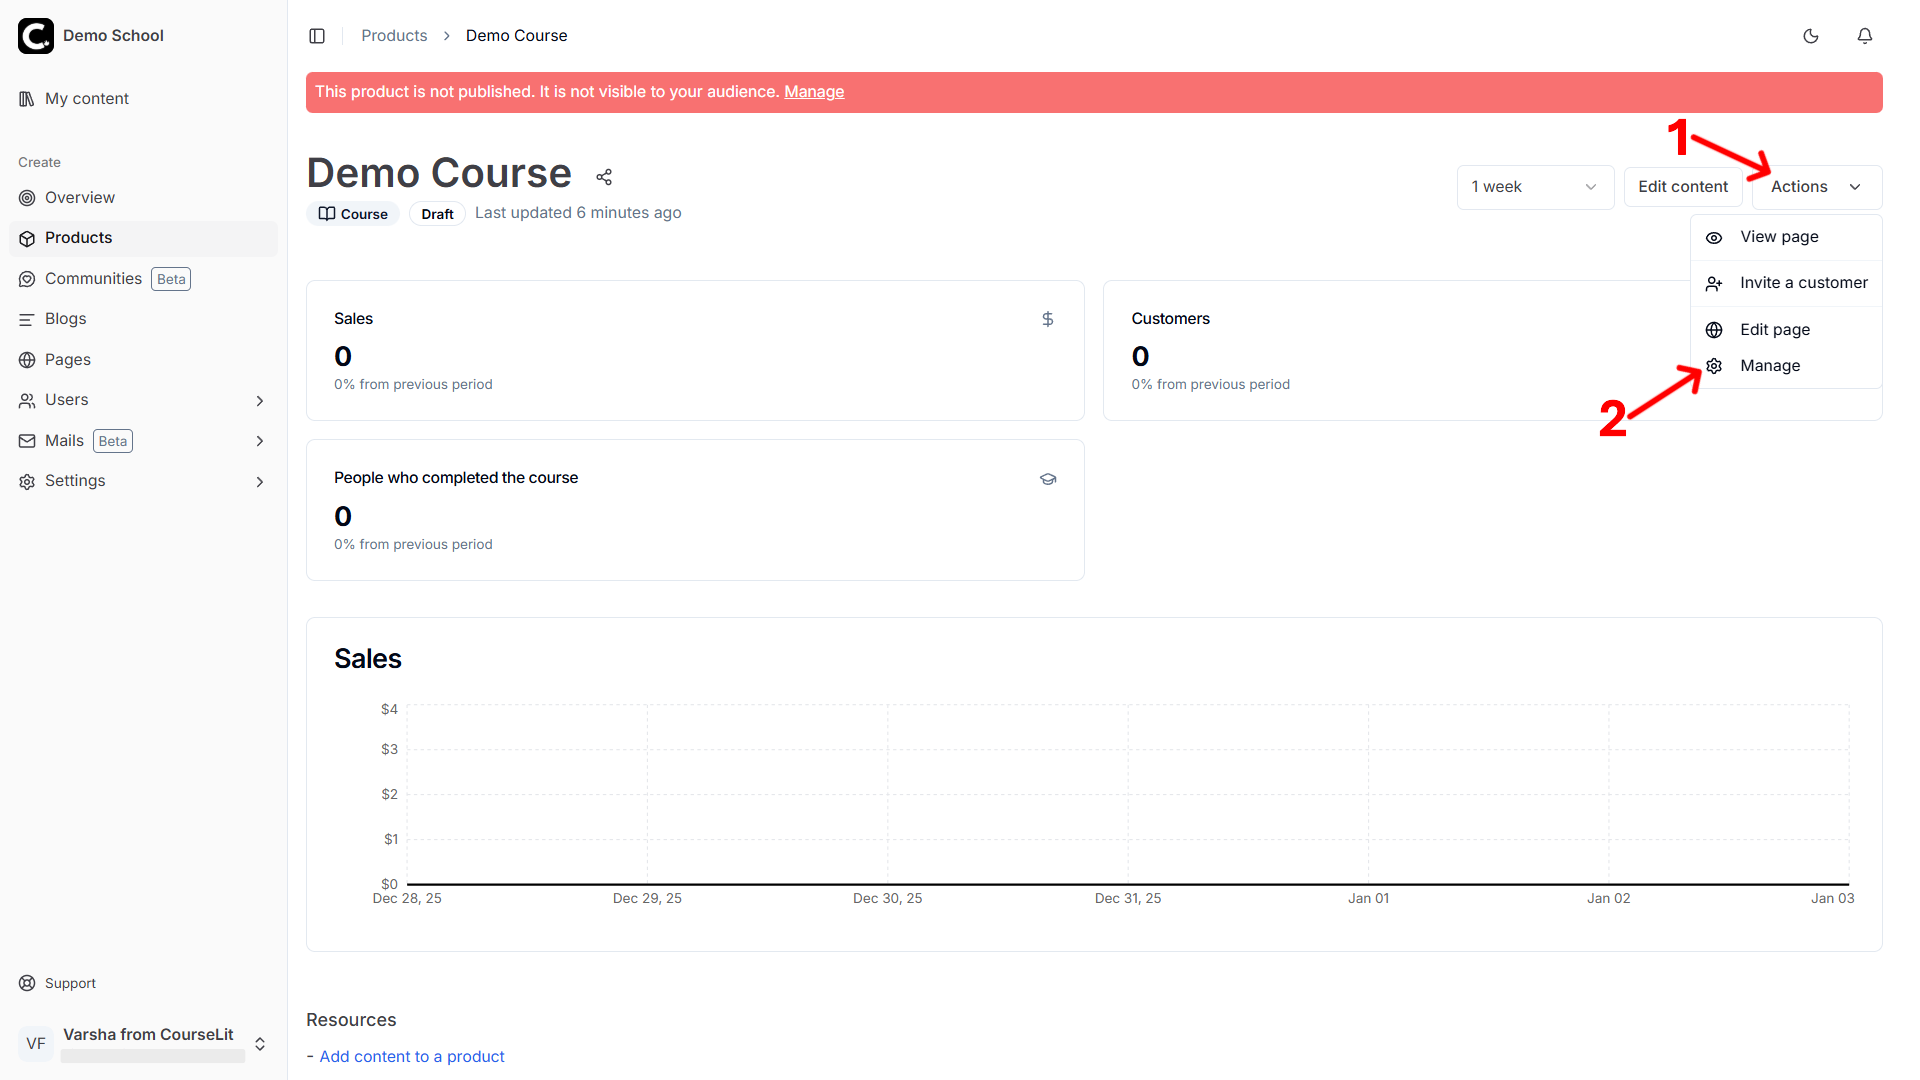Open My content in the sidebar
The height and width of the screenshot is (1080, 1920).
pos(86,98)
